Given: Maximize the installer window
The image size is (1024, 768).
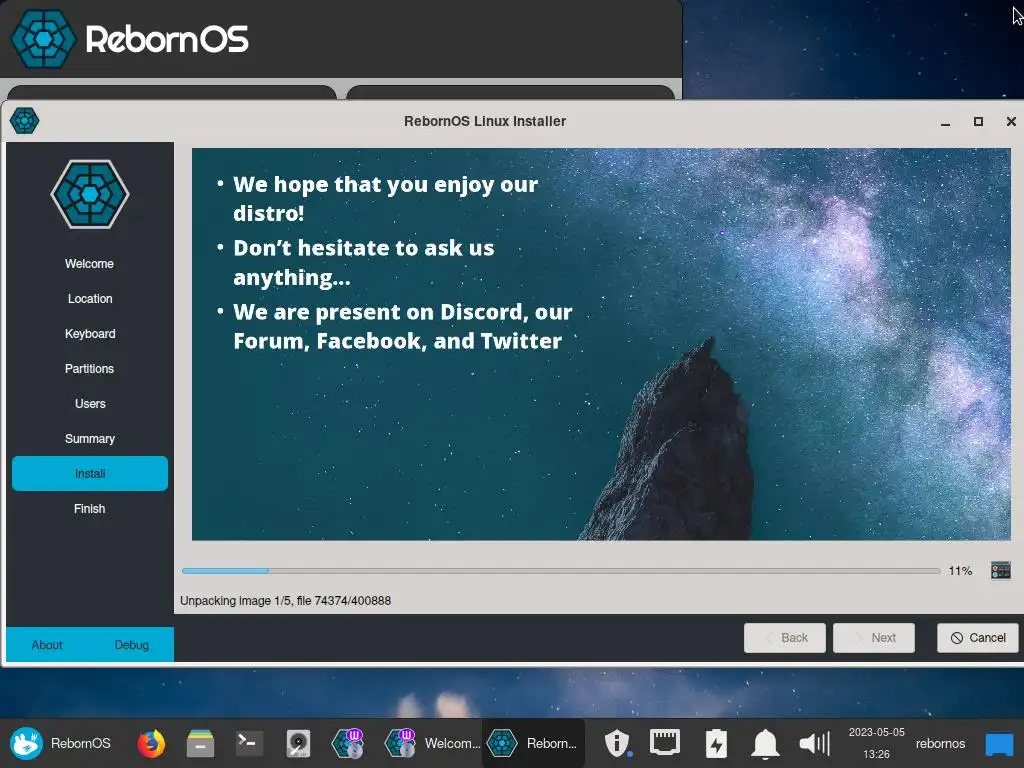Looking at the screenshot, I should click(978, 121).
